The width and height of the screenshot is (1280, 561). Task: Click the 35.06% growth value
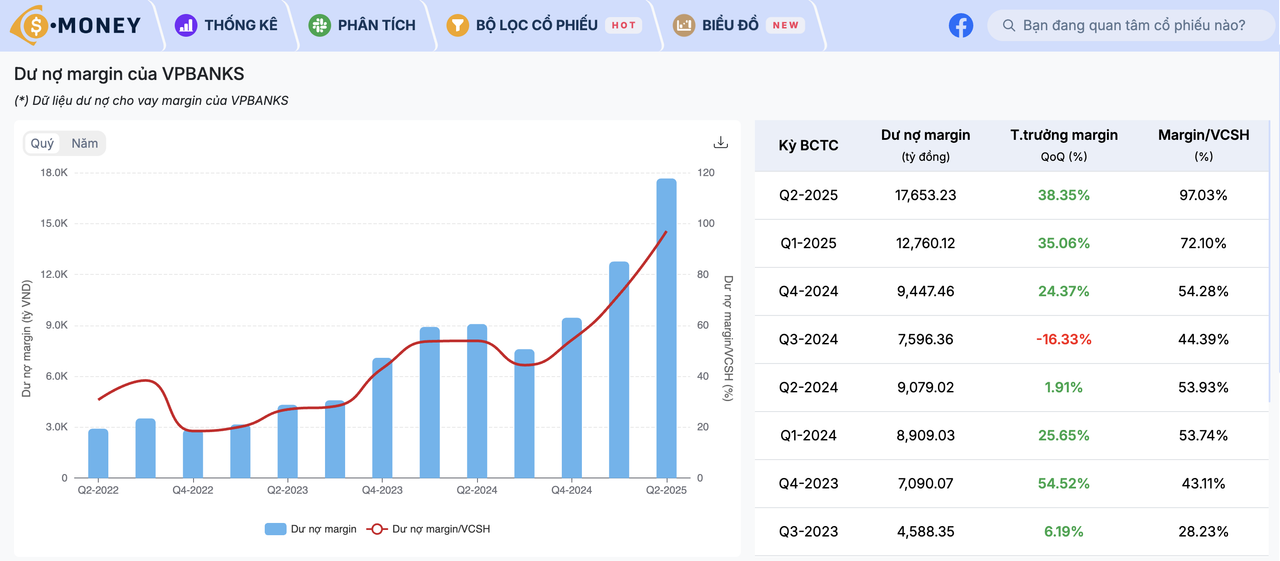1064,243
